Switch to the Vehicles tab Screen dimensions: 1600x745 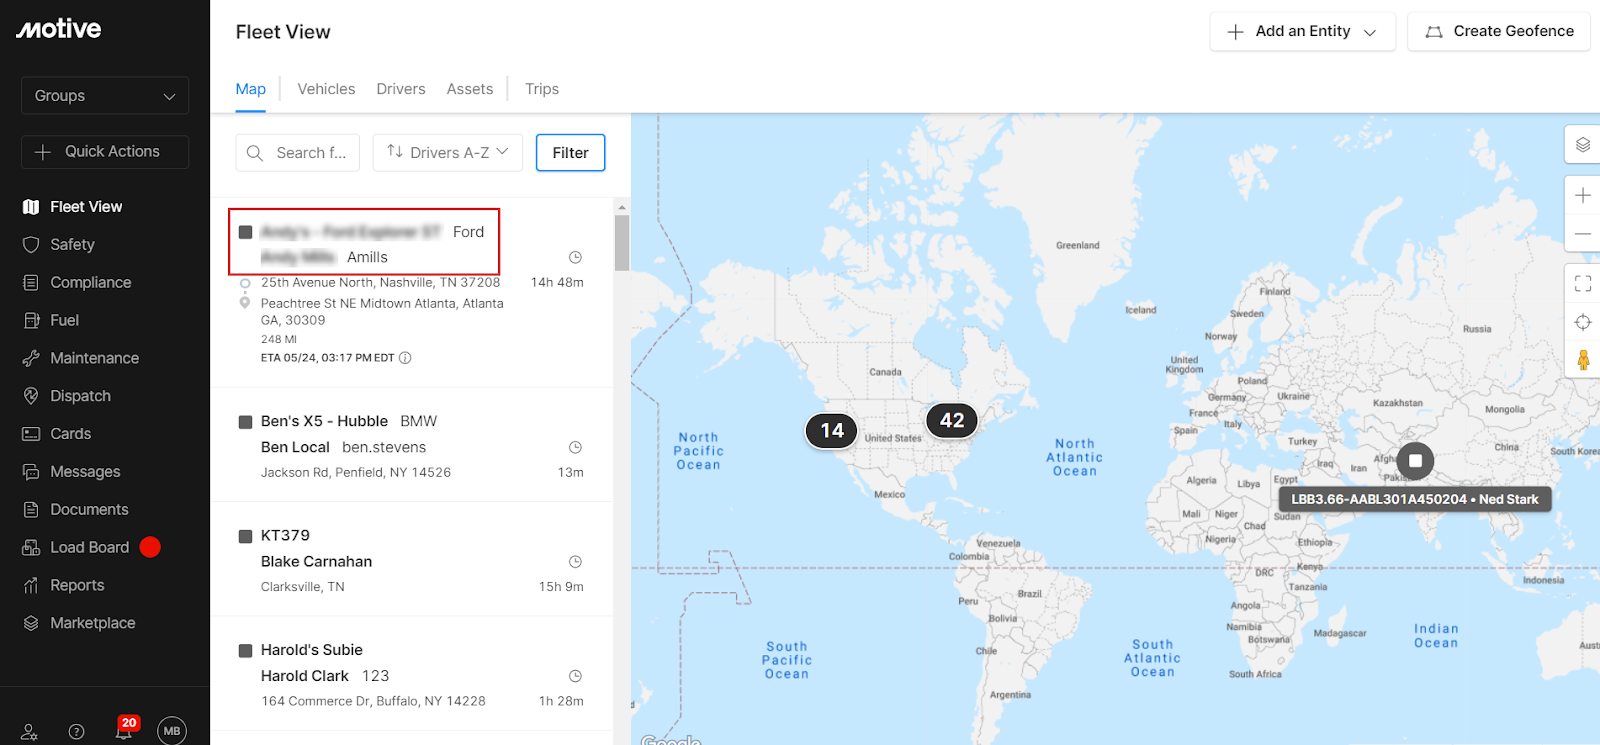point(326,89)
